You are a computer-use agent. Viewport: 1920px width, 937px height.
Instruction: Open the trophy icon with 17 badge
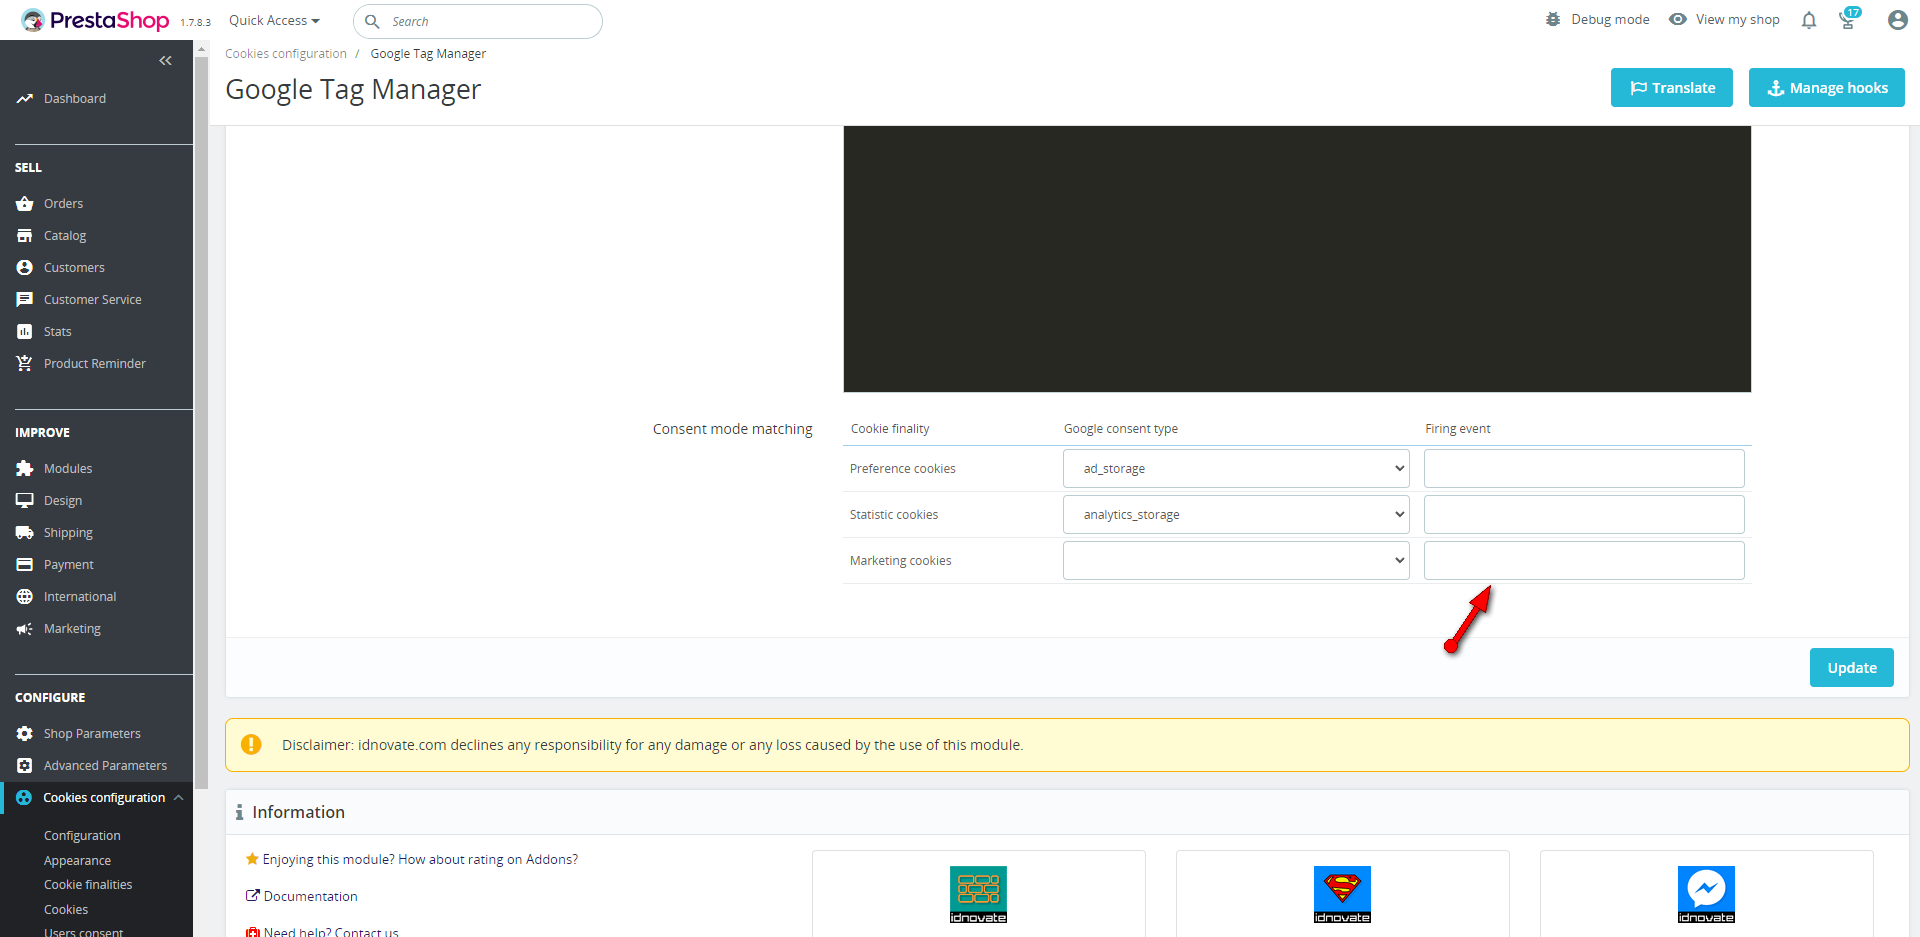click(x=1849, y=19)
